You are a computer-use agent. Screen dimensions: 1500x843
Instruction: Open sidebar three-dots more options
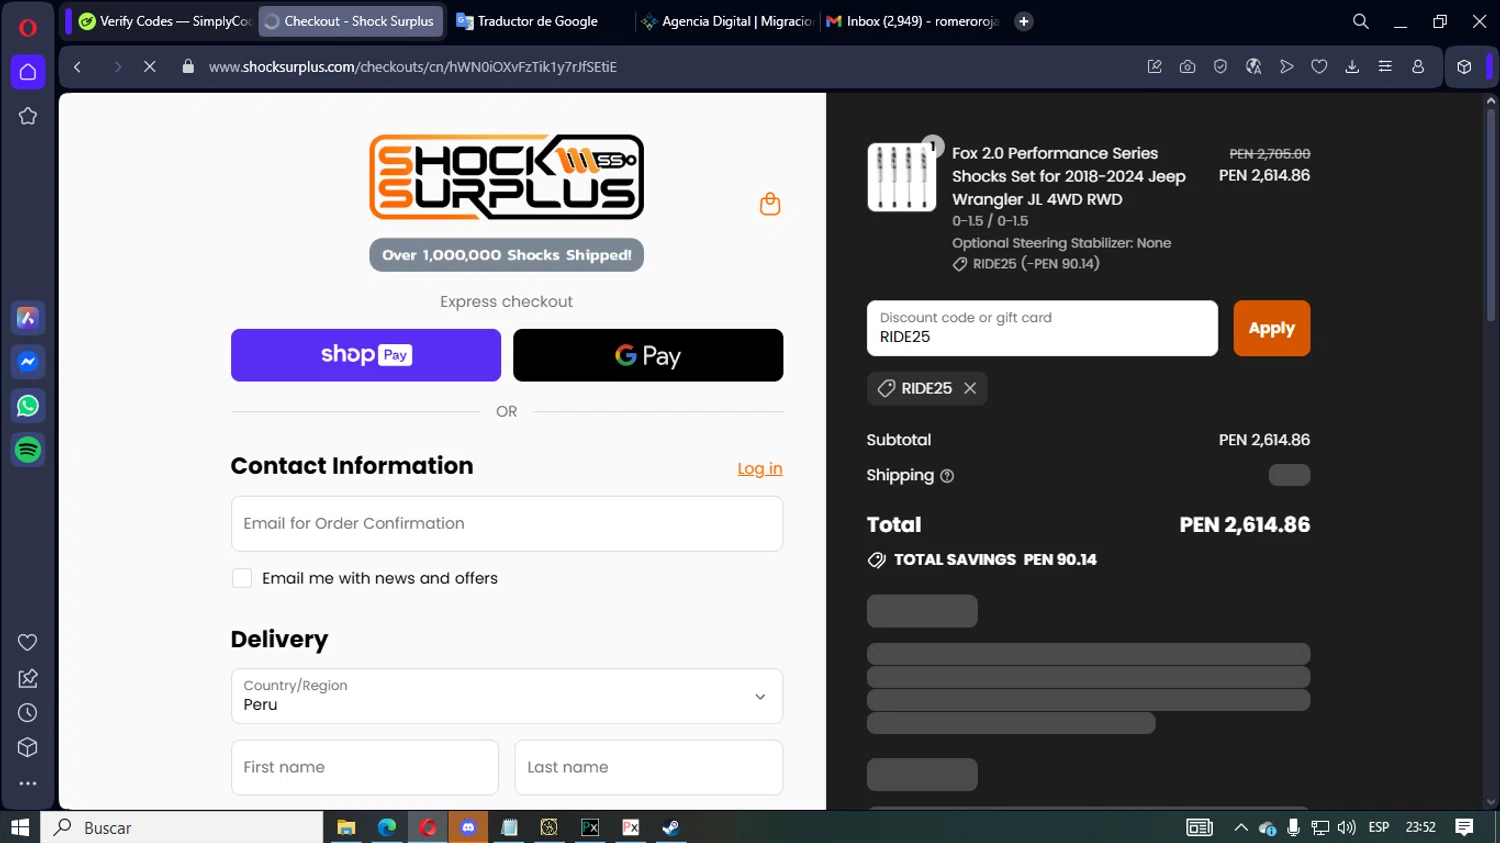click(x=28, y=784)
